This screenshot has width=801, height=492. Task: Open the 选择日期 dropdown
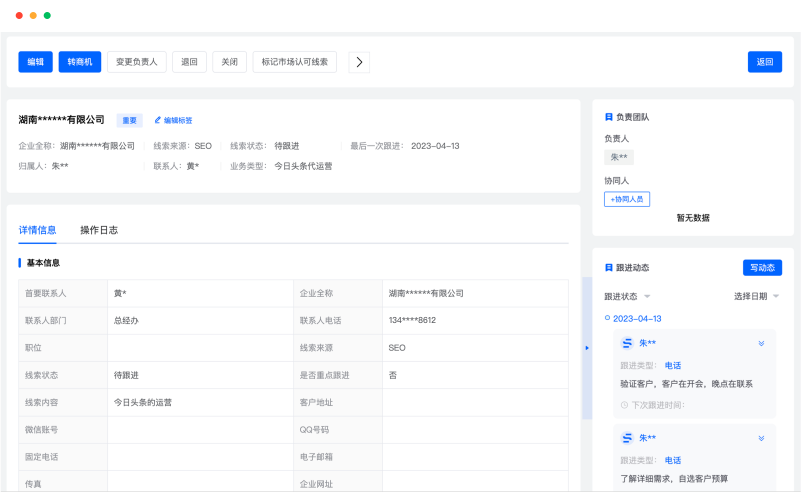click(756, 296)
